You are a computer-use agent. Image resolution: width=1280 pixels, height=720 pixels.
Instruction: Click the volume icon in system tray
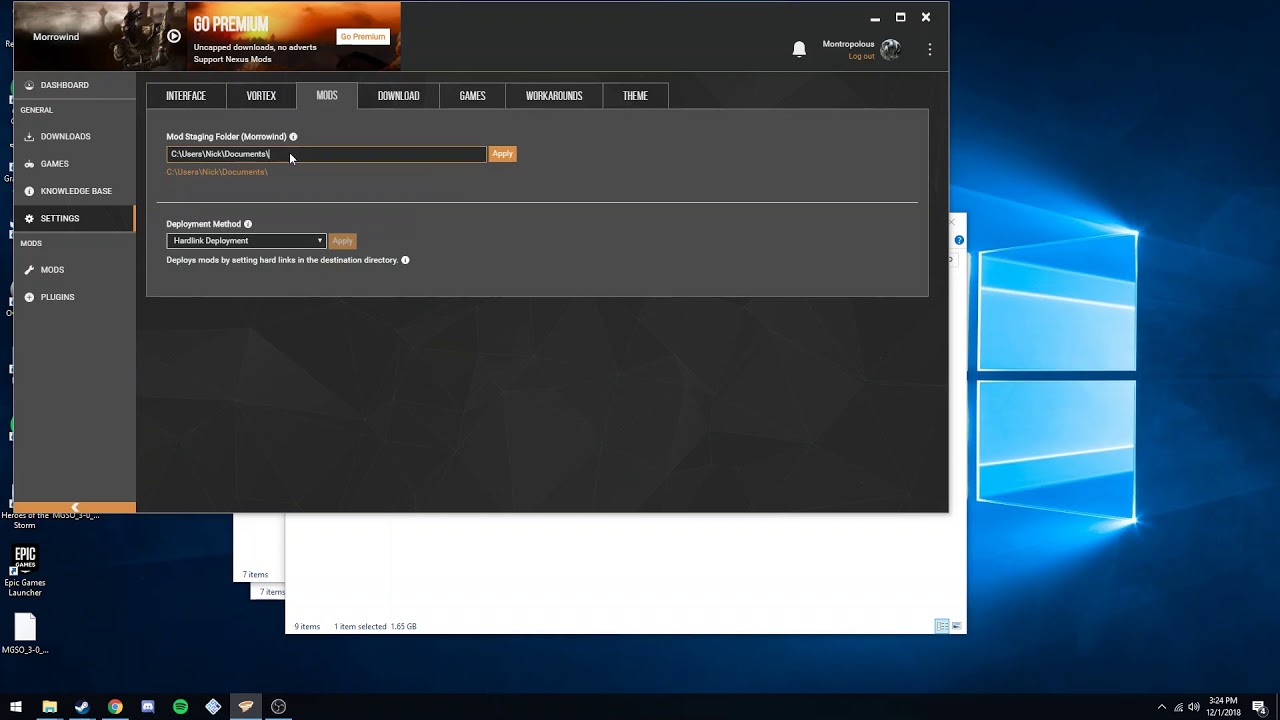tap(1193, 706)
